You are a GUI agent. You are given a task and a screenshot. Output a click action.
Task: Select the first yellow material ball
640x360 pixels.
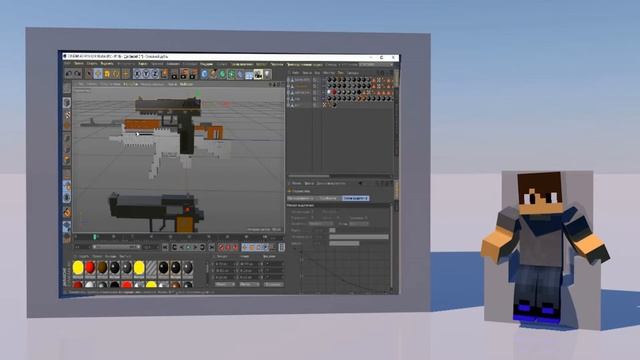point(78,268)
